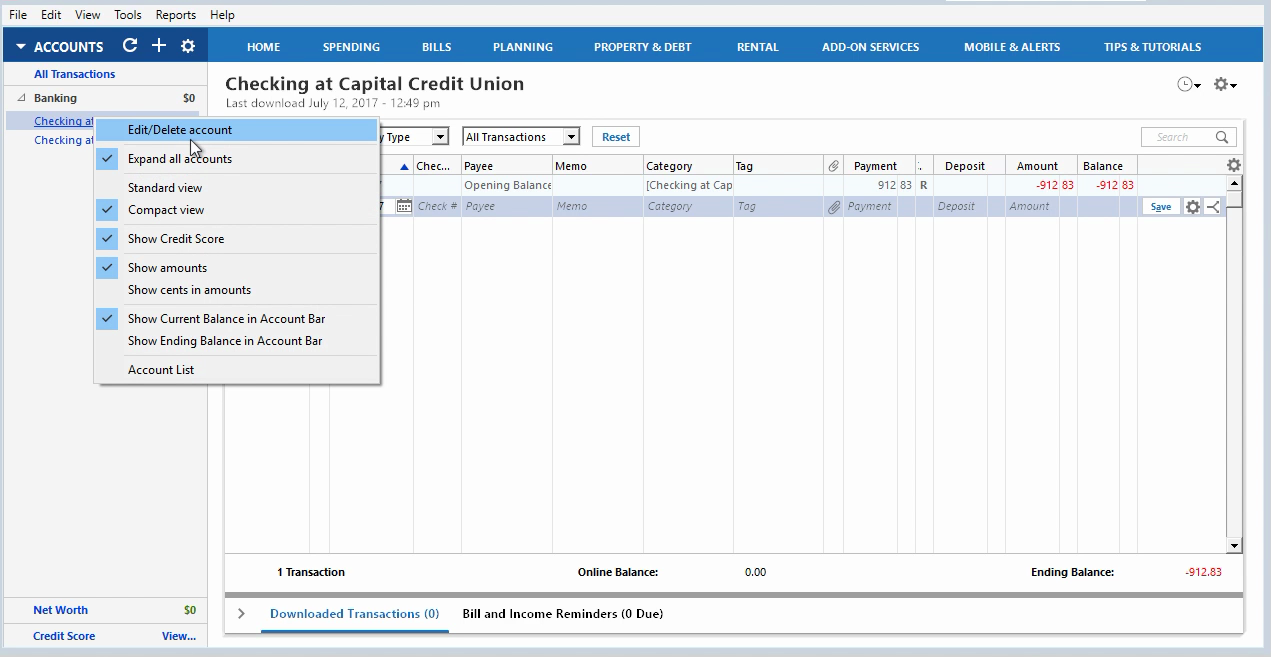Go to the RENTAL tab
The image size is (1271, 657).
click(758, 47)
